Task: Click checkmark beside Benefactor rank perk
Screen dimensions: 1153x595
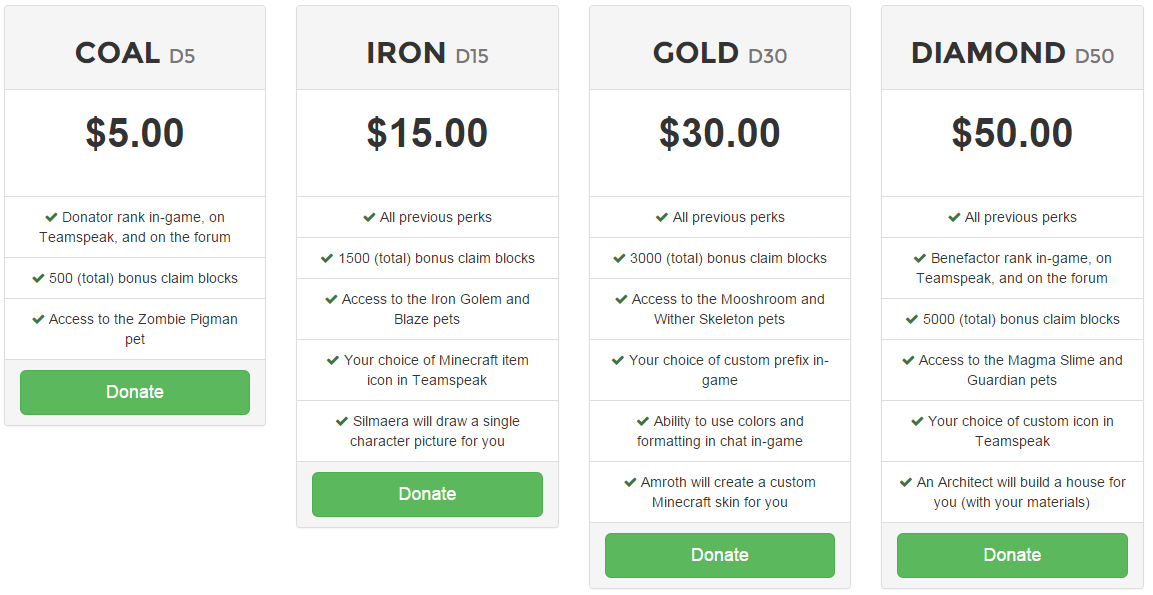Action: click(920, 258)
